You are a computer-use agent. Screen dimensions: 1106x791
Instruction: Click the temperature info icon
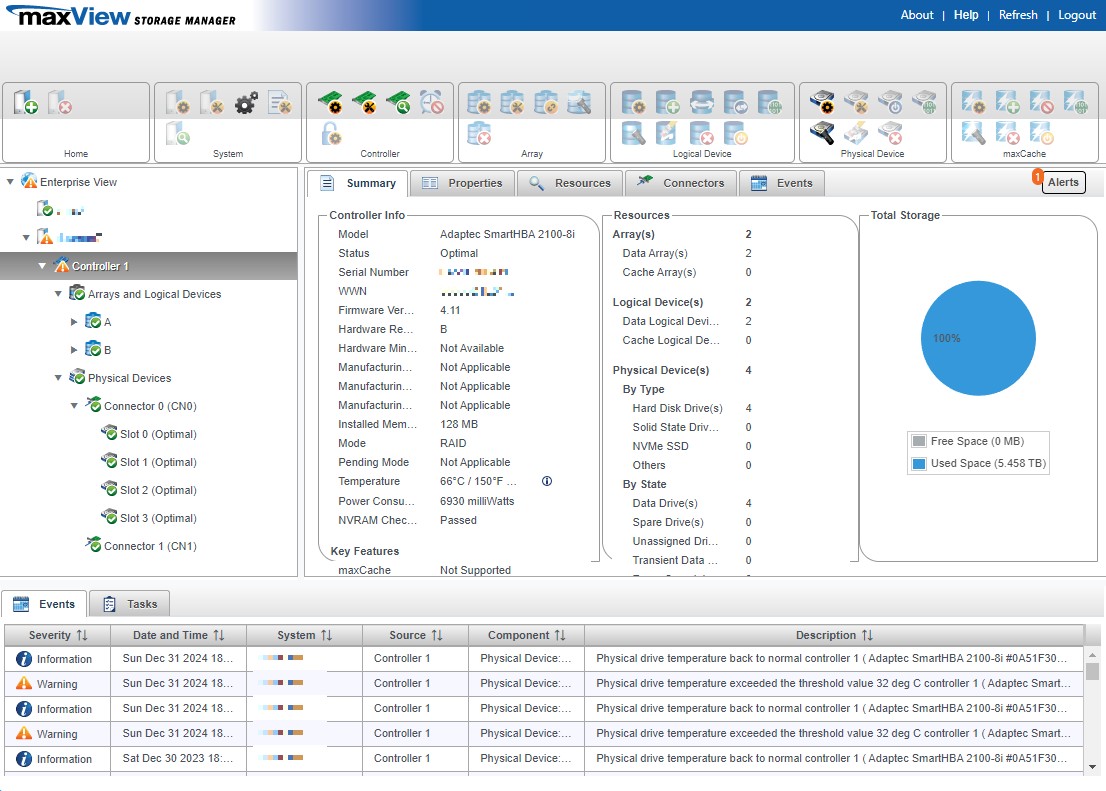pos(547,481)
